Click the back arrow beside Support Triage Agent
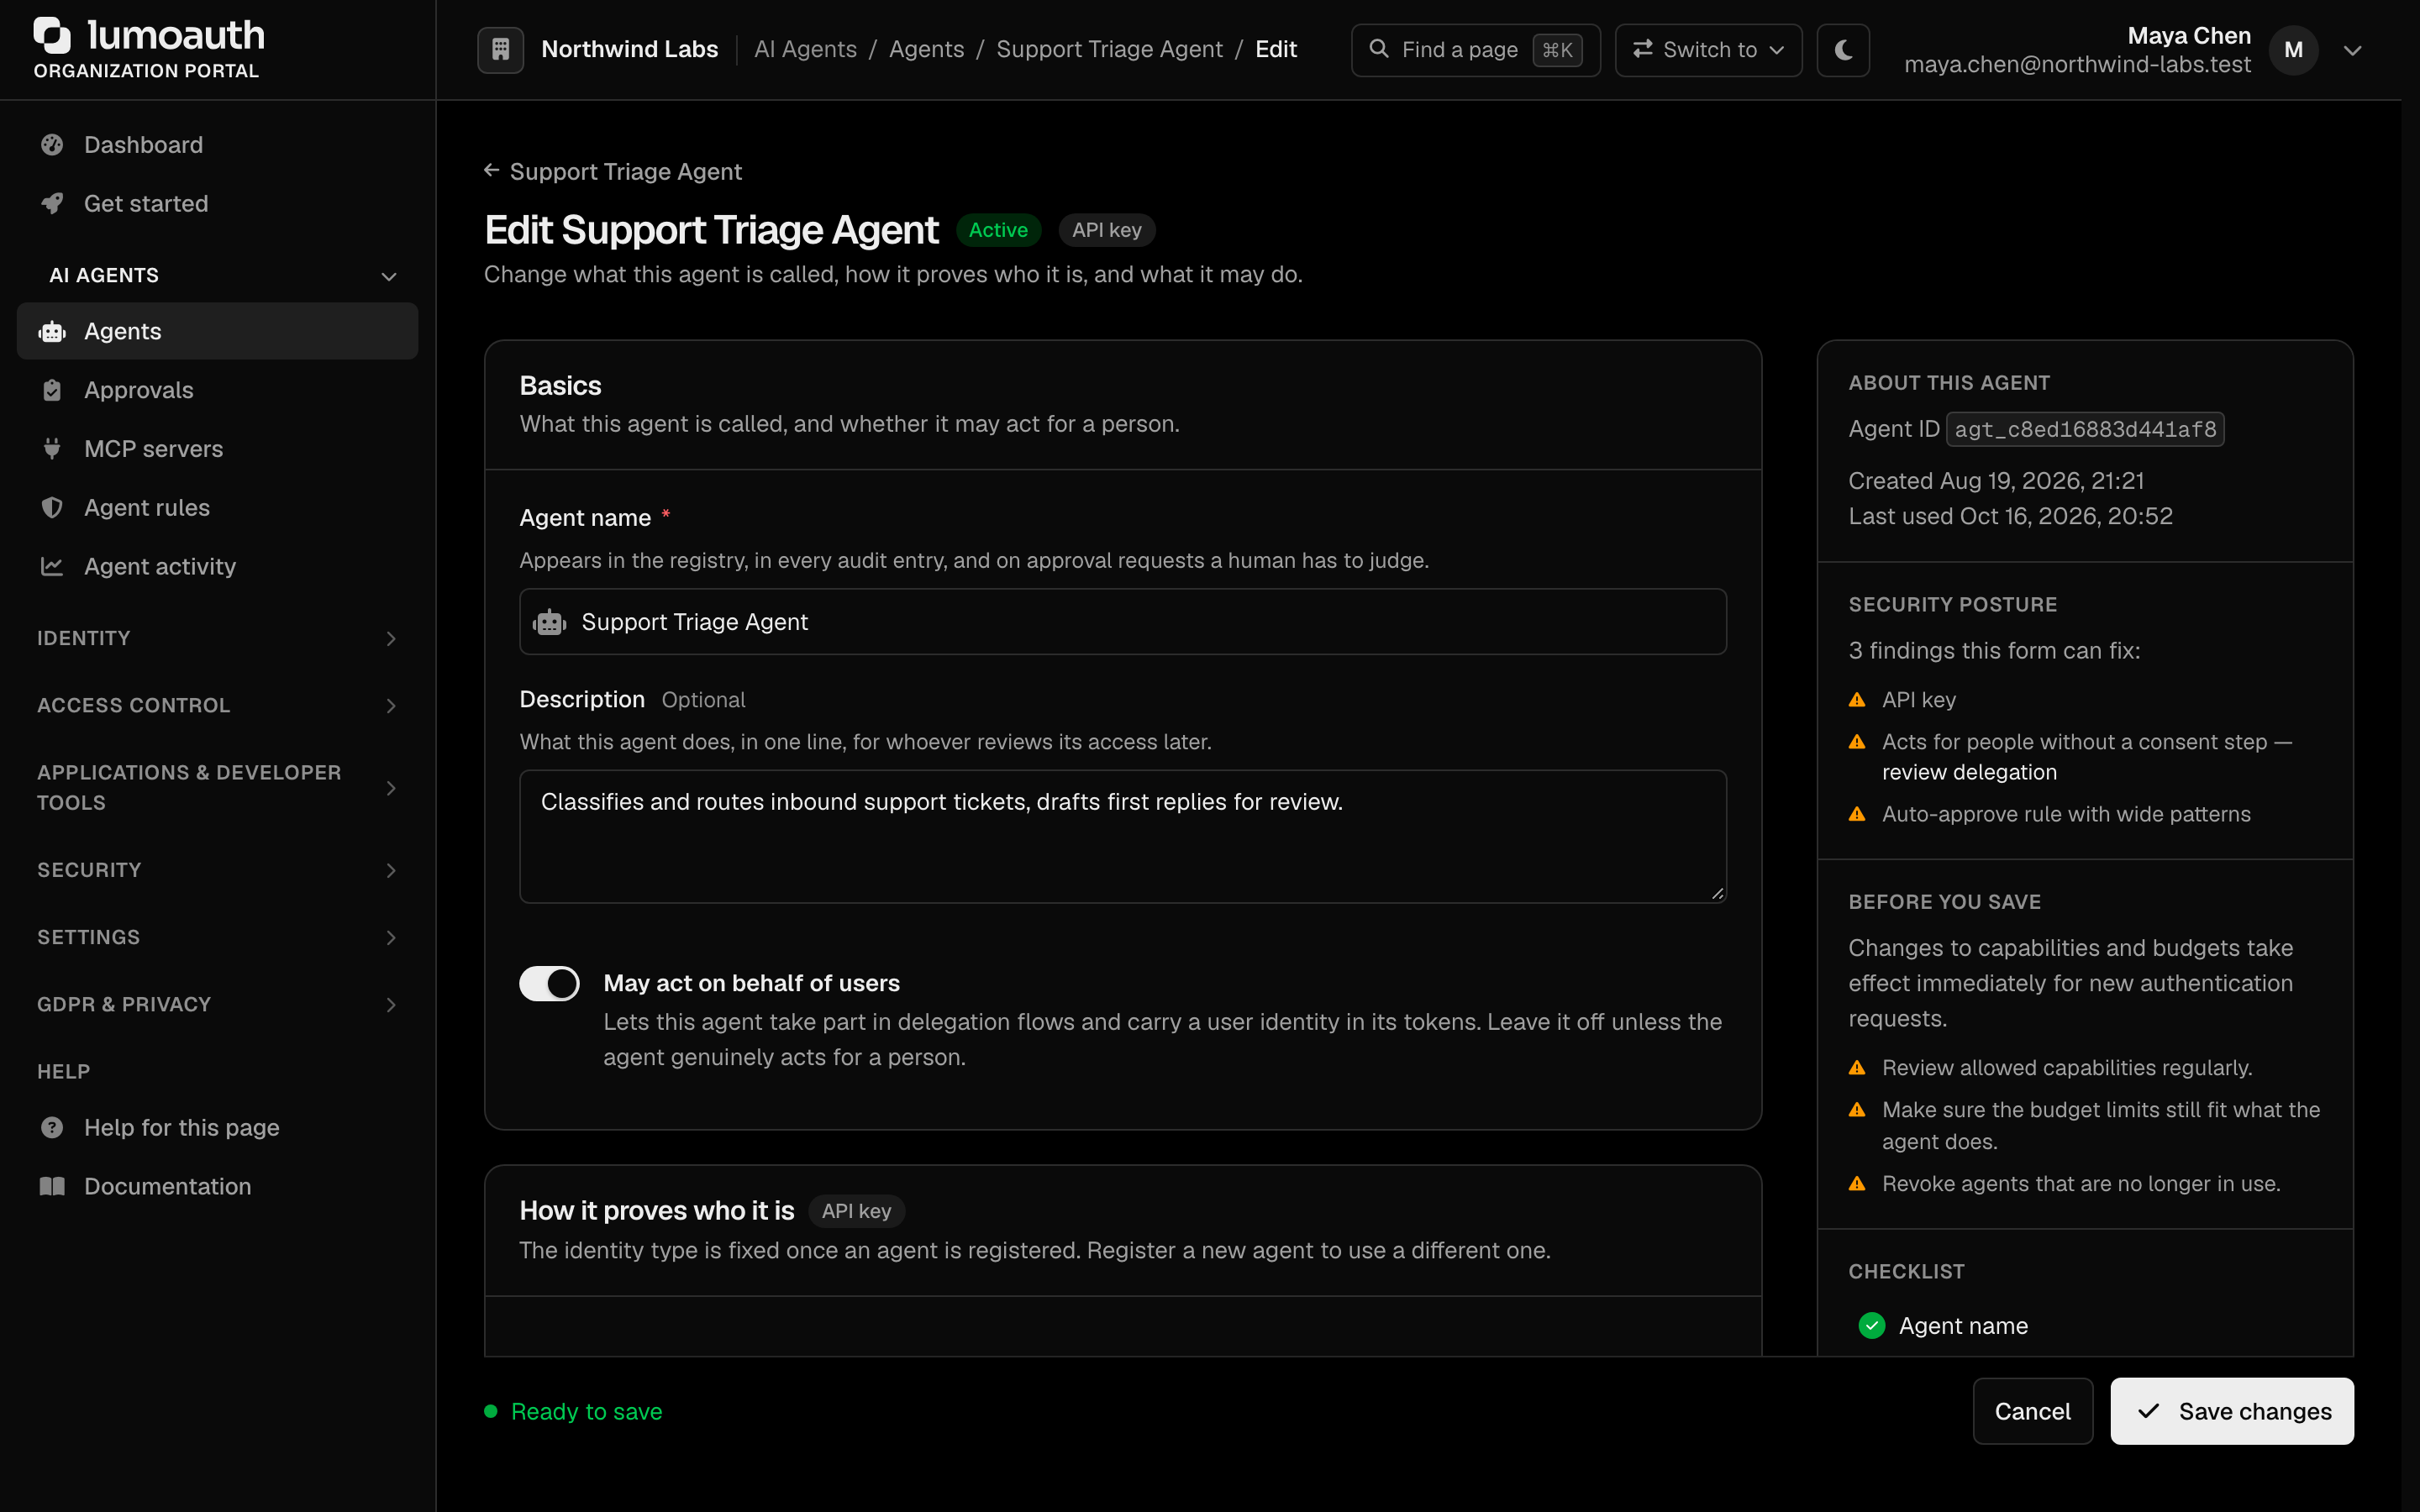The height and width of the screenshot is (1512, 2420). (492, 171)
